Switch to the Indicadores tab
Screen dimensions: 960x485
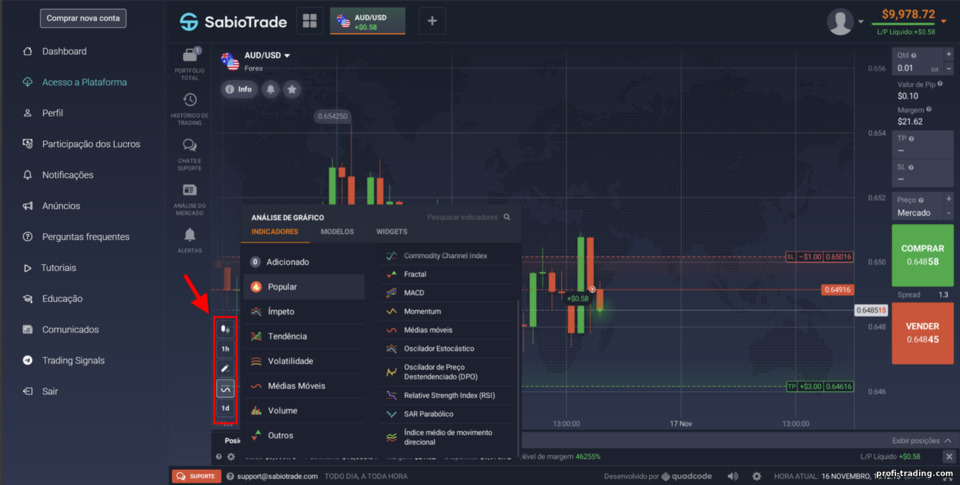pos(275,231)
